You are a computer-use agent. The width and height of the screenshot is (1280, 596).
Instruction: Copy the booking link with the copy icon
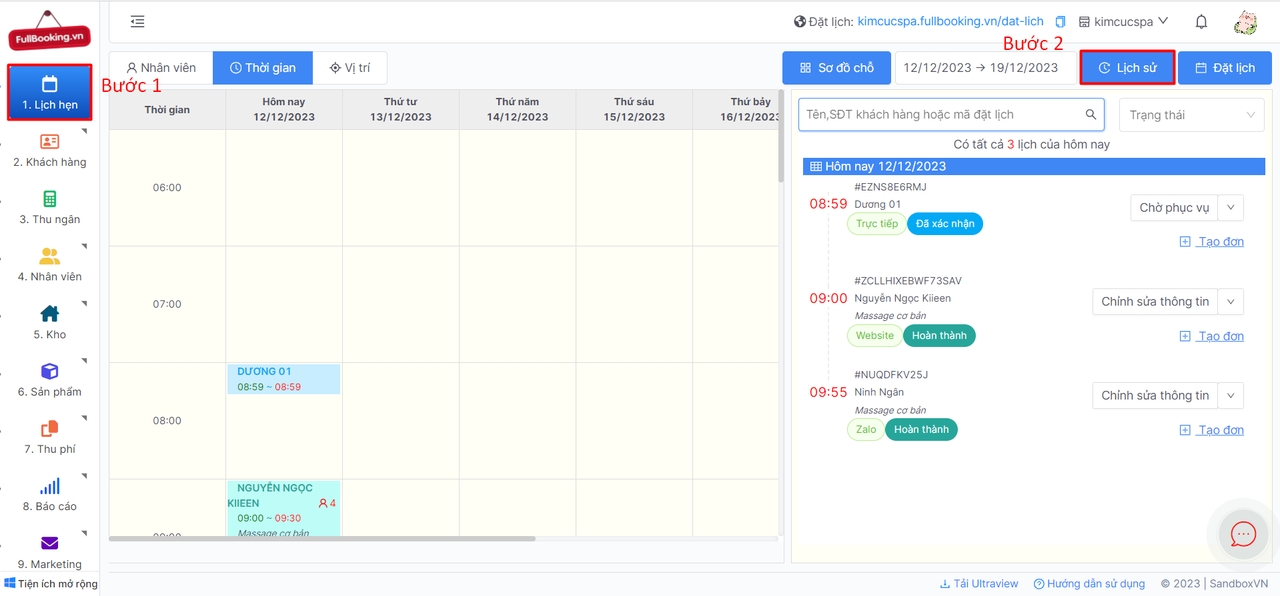point(1060,22)
